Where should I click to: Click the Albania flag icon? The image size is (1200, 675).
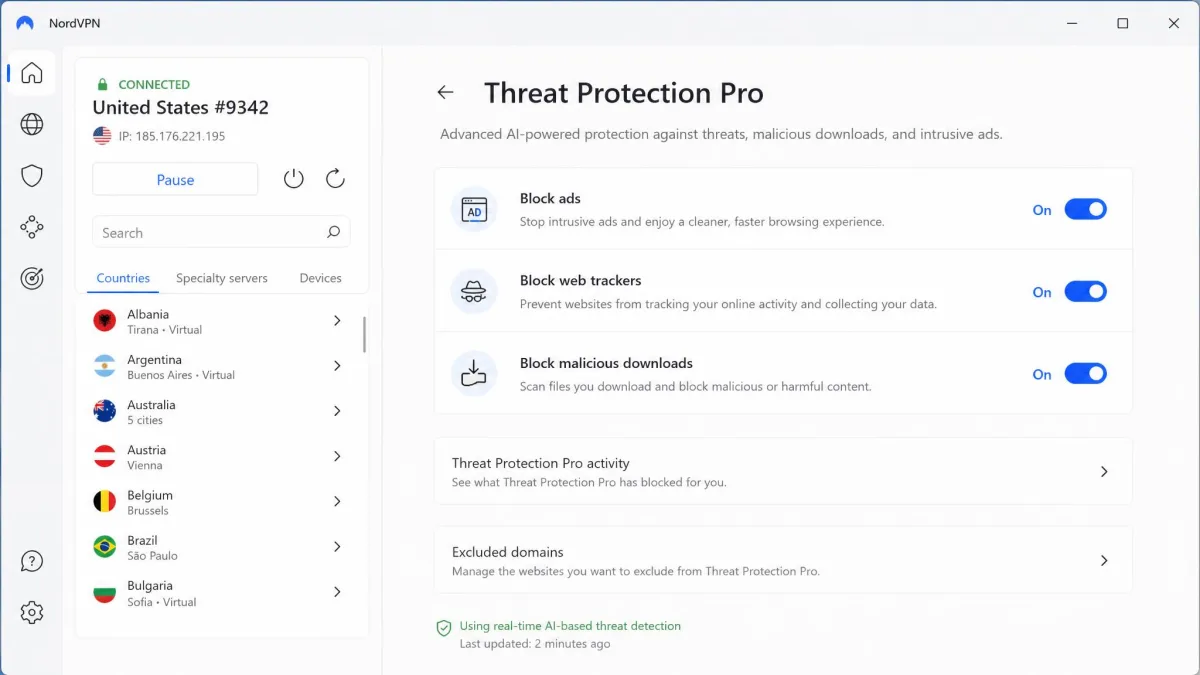coord(105,321)
